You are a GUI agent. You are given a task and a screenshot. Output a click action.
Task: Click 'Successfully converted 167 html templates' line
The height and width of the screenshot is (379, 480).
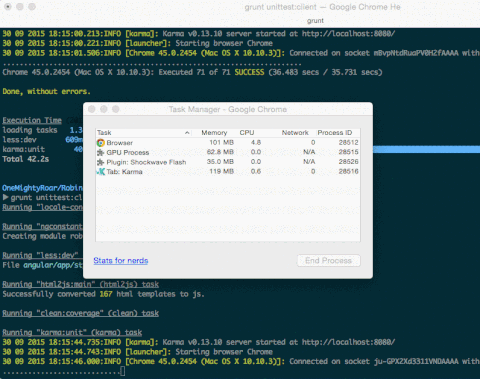(103, 294)
